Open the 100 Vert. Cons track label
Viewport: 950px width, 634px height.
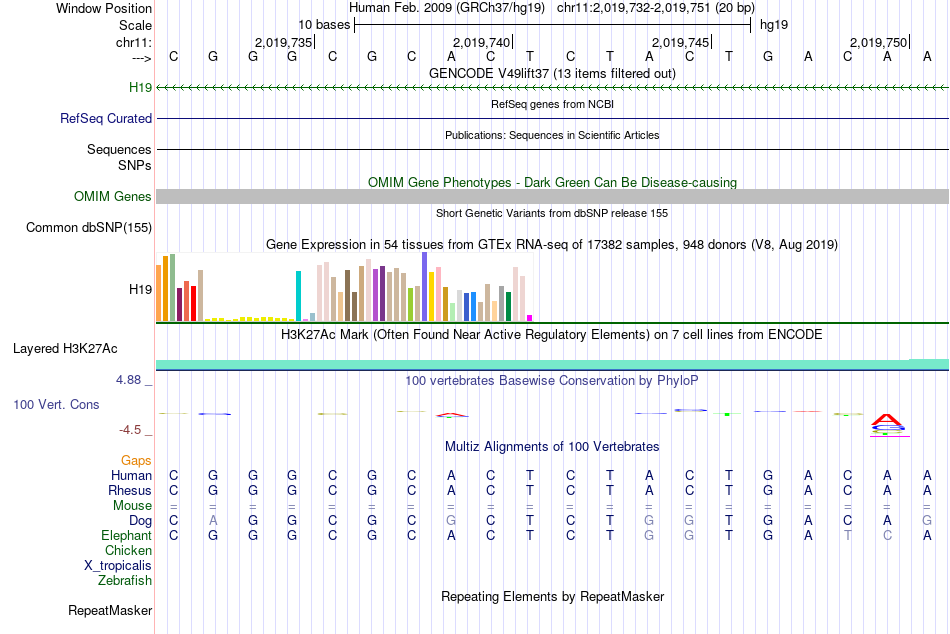pos(56,404)
